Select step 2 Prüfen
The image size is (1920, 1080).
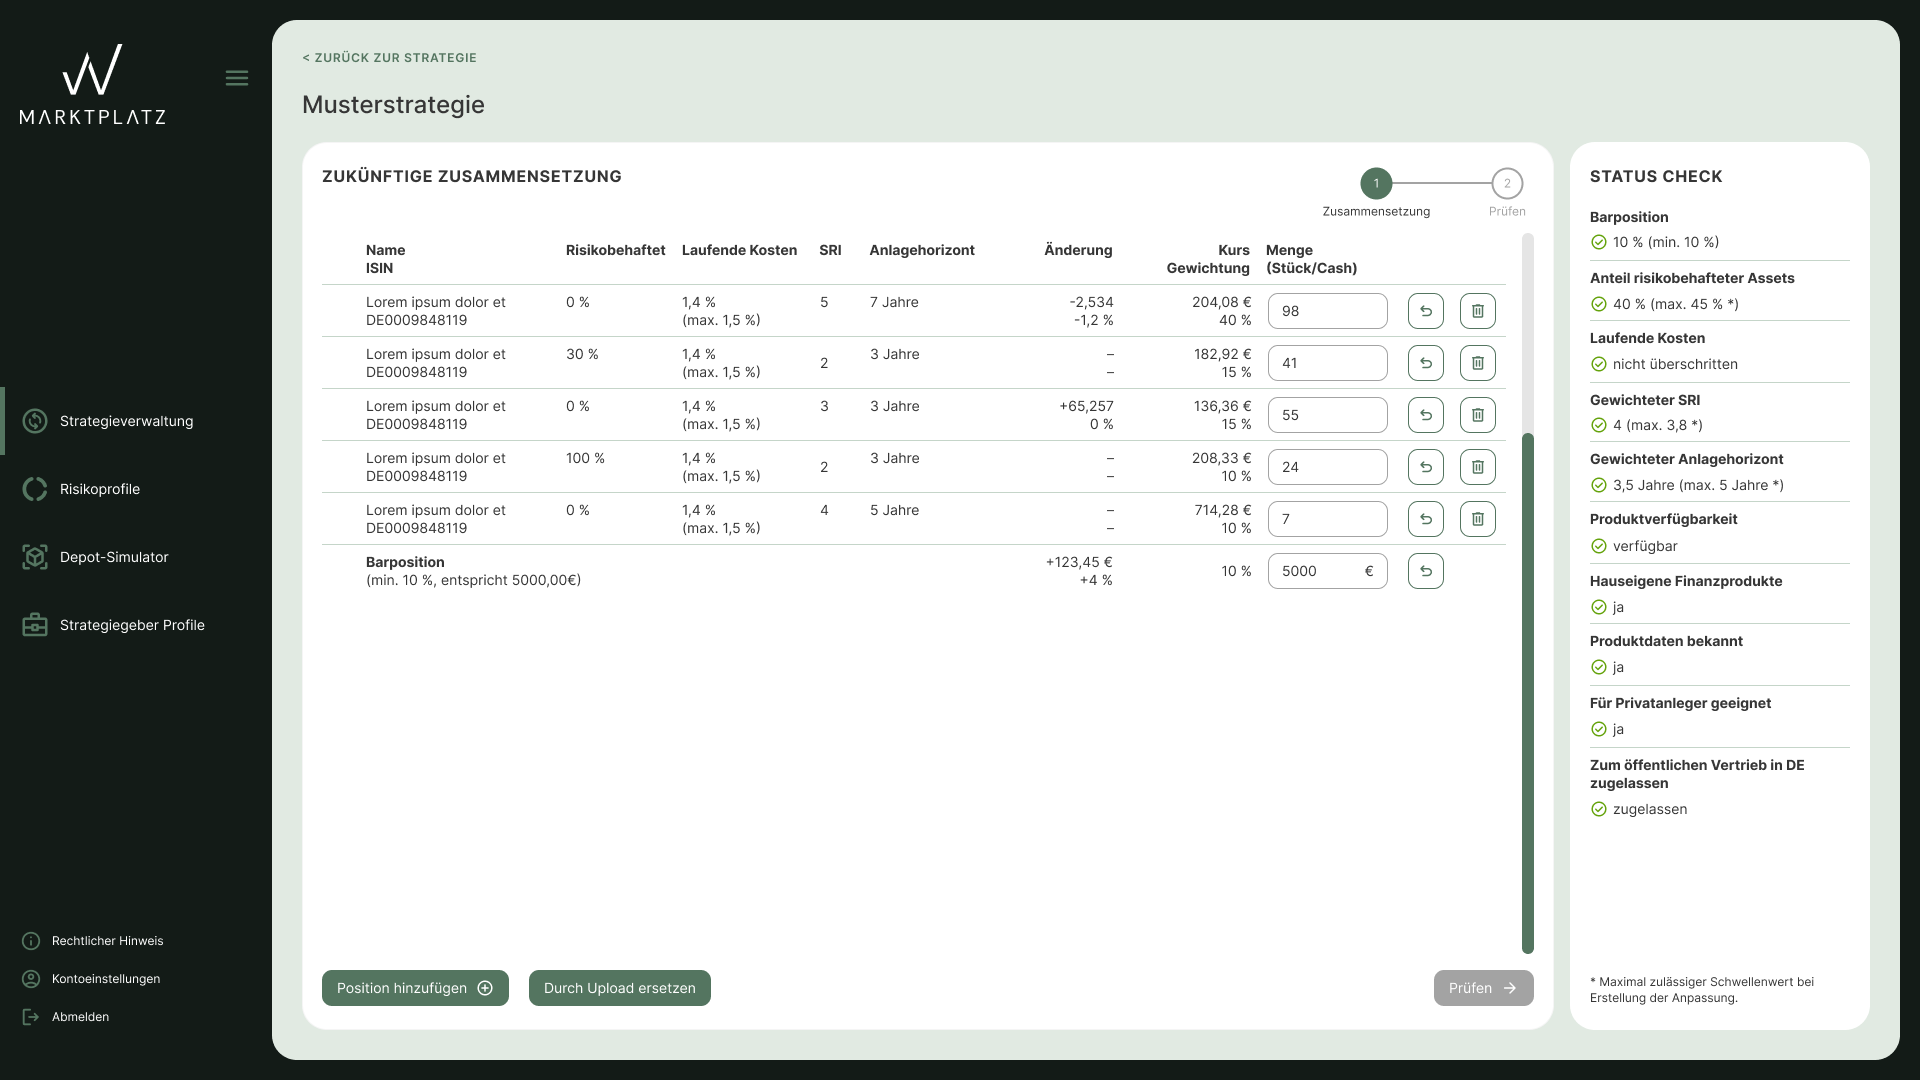click(1507, 184)
